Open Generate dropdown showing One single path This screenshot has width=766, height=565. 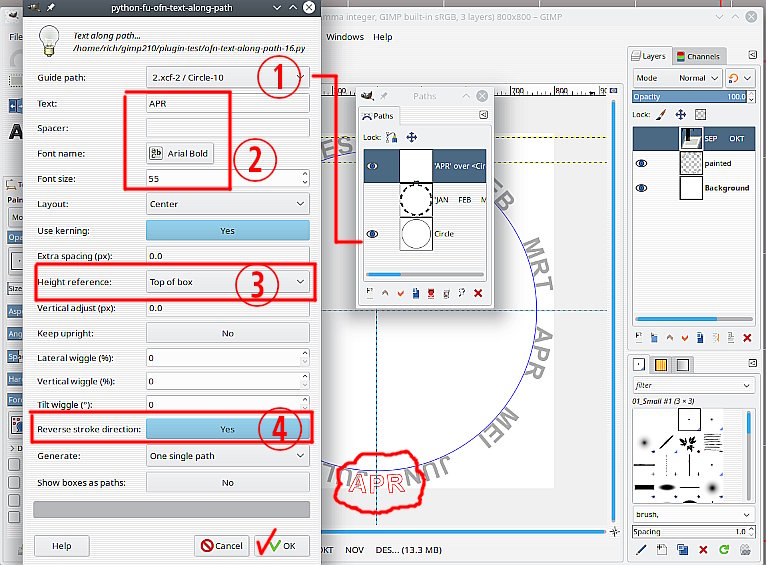pos(228,456)
